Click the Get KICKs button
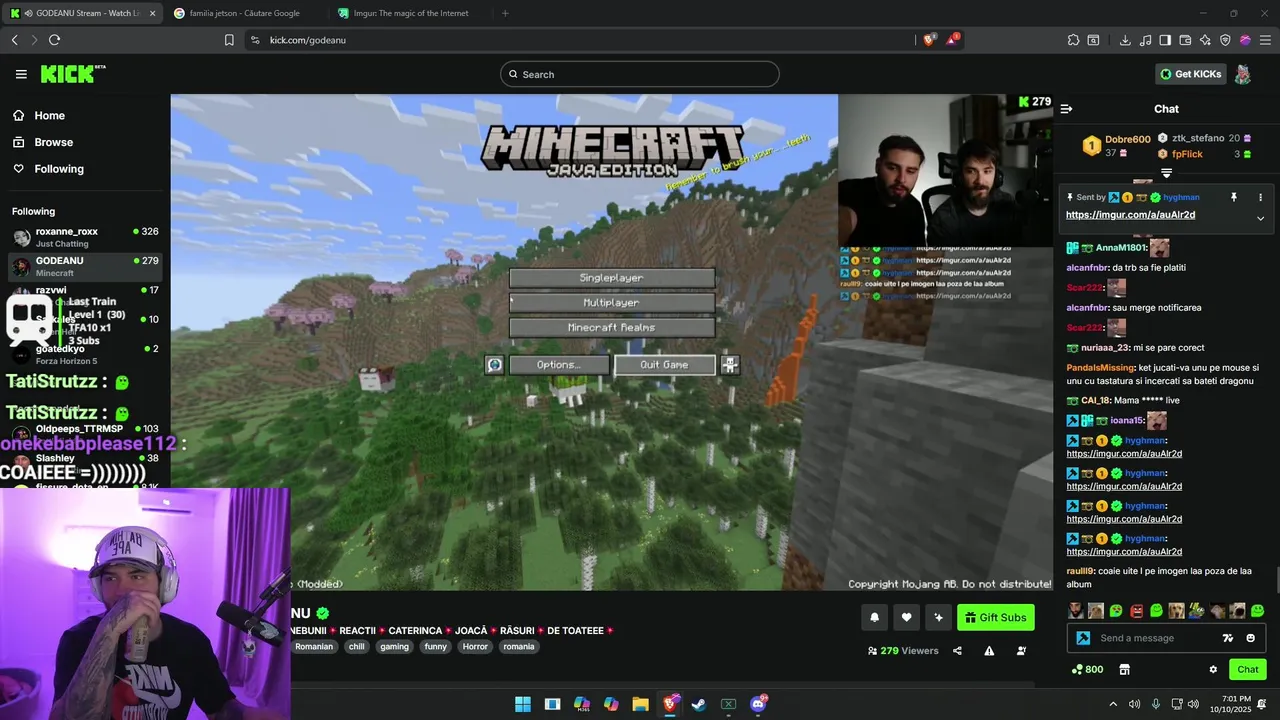The height and width of the screenshot is (720, 1280). point(1190,74)
